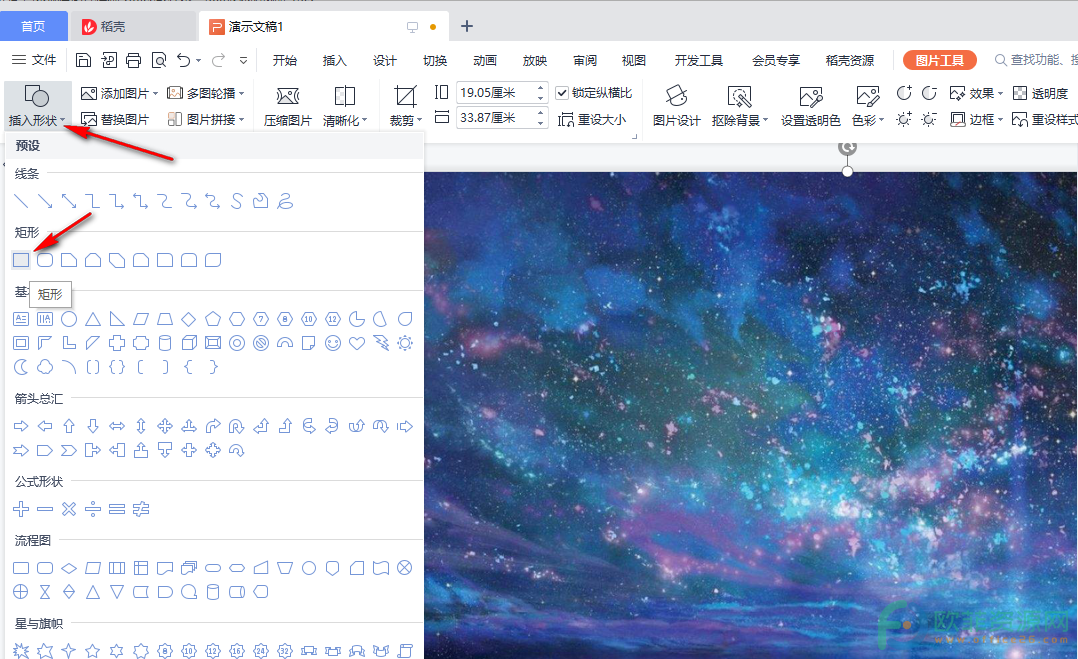Open the 图片拼接 dropdown

(241, 120)
